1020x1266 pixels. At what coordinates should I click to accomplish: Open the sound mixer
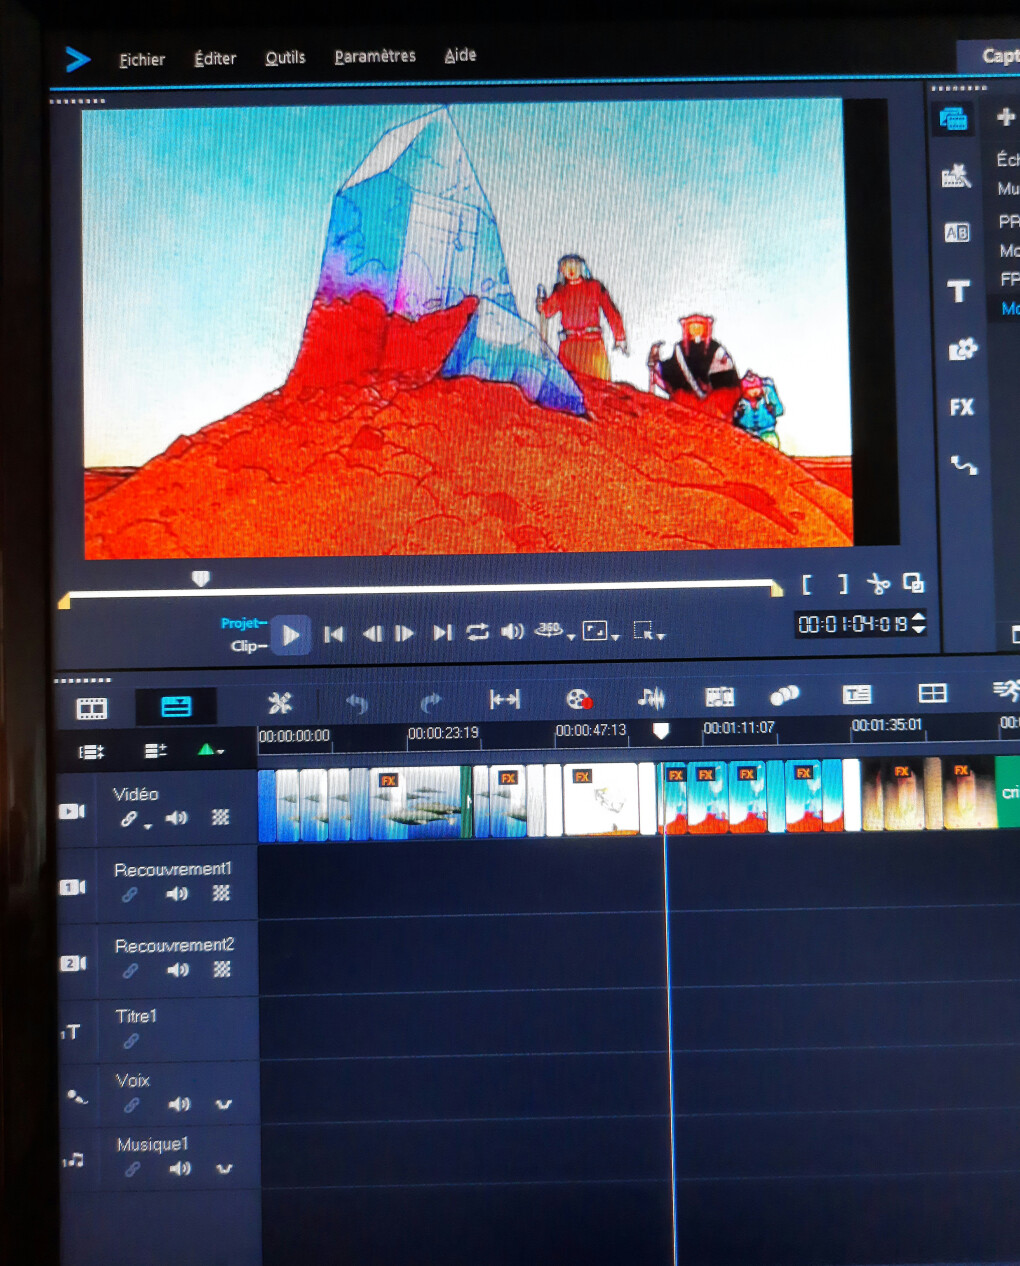[x=651, y=697]
